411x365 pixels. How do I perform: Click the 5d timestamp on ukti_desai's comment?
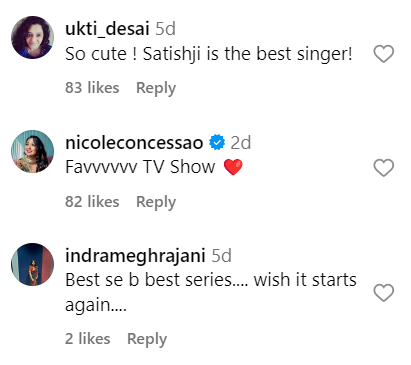tap(165, 29)
